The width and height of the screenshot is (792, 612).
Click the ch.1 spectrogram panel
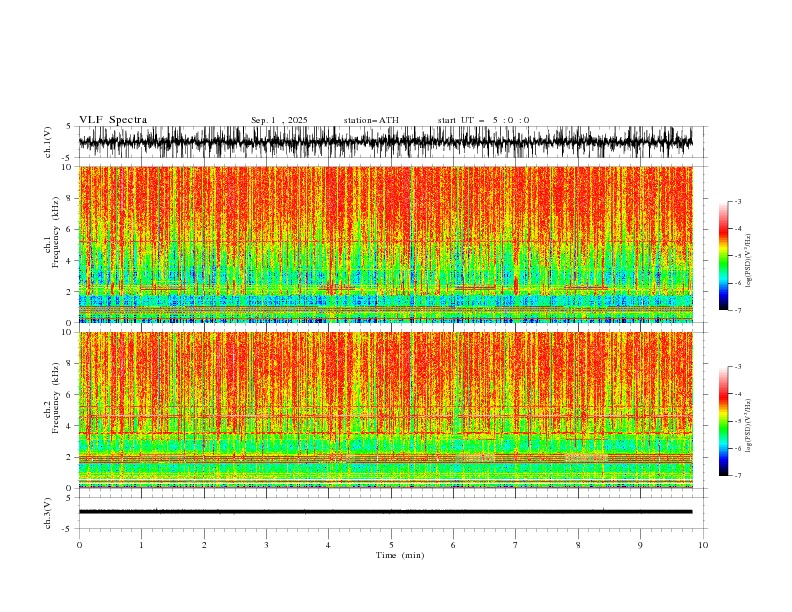click(385, 244)
